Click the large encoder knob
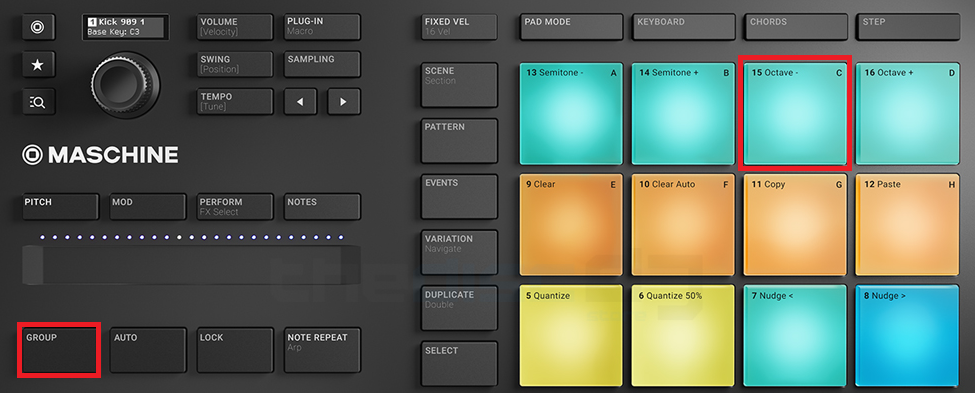This screenshot has width=975, height=393. (x=125, y=84)
